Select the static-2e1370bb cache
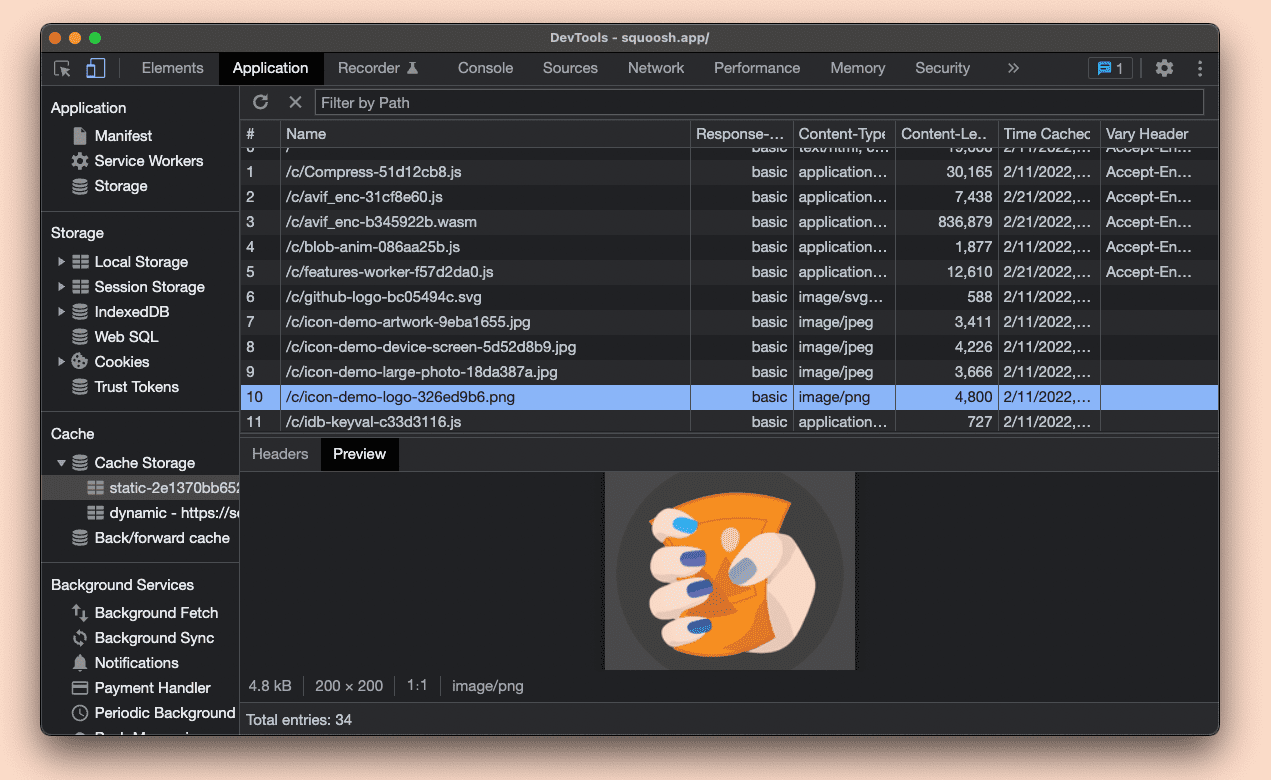Screen dimensions: 1271x780 [x=160, y=487]
